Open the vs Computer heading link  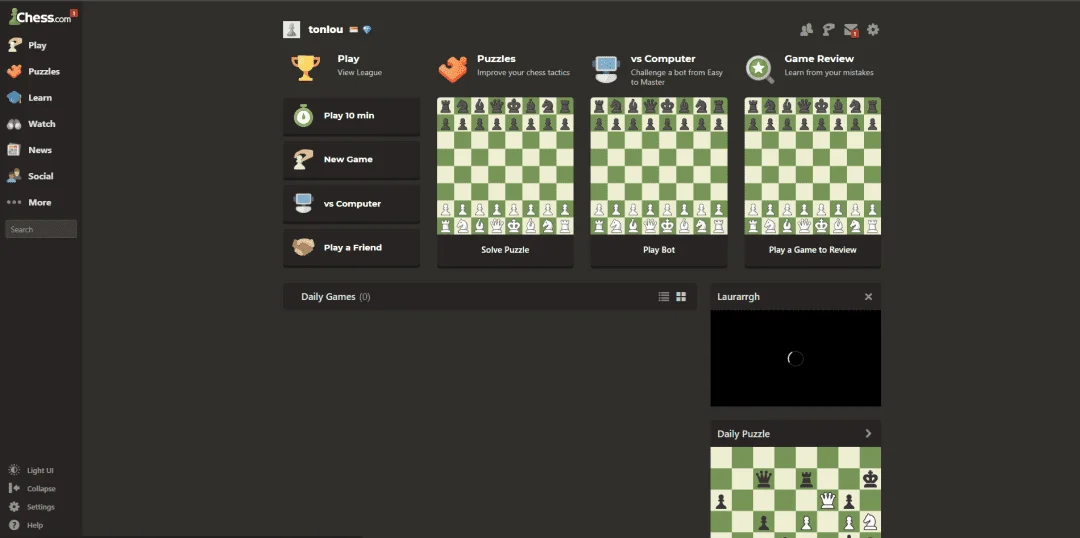(663, 59)
